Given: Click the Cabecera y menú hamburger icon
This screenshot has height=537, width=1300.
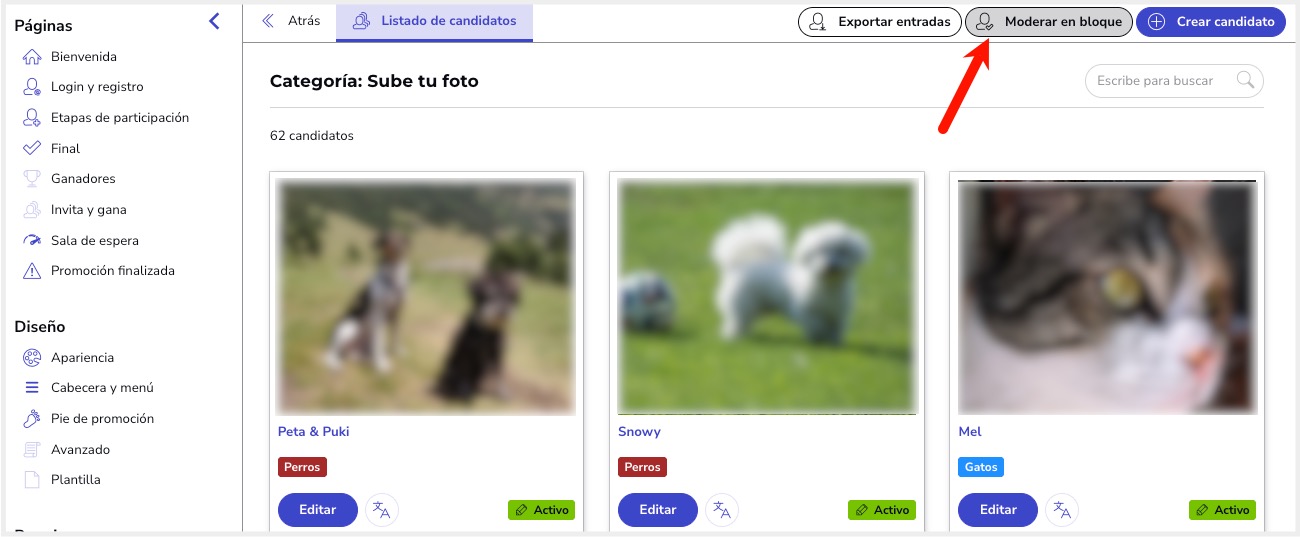Looking at the screenshot, I should pos(32,388).
